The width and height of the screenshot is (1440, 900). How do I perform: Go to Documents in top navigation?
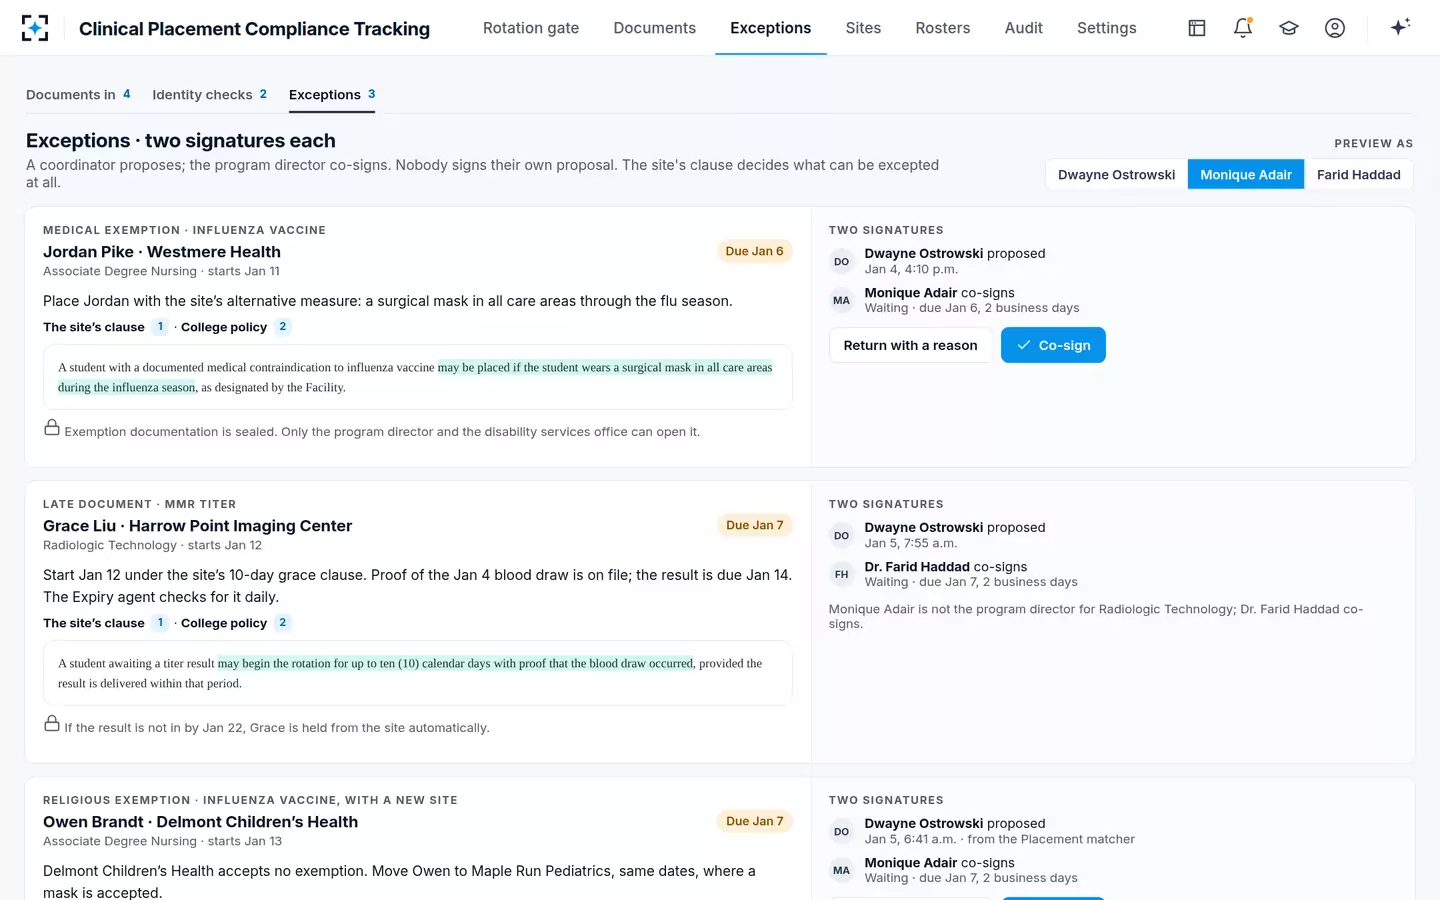pos(655,28)
